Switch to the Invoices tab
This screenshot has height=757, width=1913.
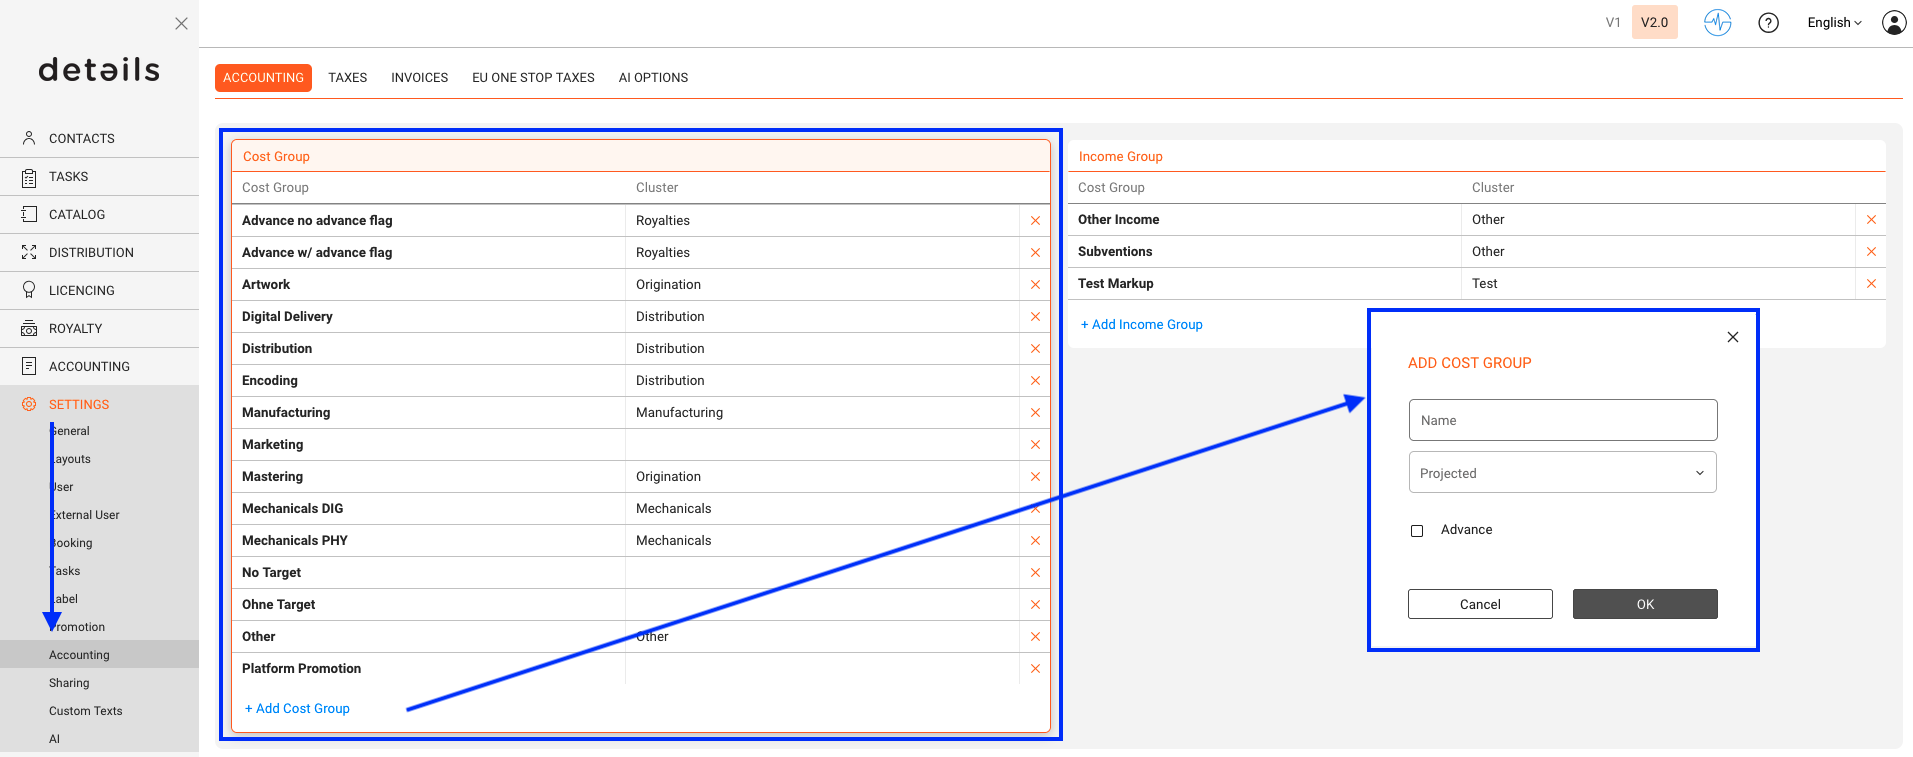[x=419, y=78]
